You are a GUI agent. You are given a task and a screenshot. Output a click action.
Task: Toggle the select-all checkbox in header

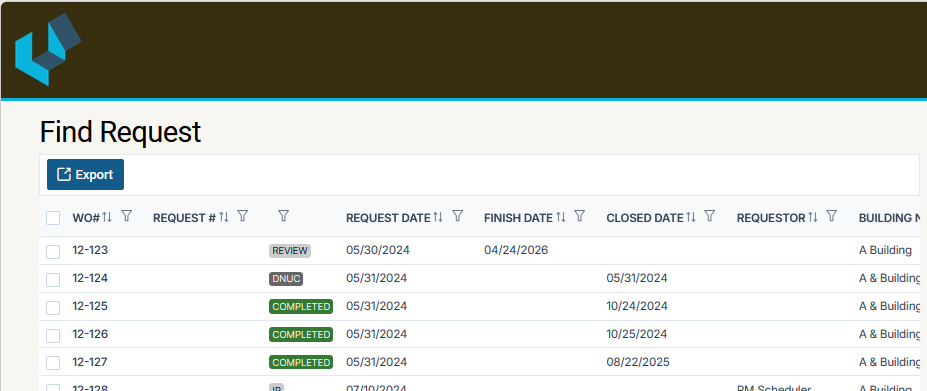[53, 218]
